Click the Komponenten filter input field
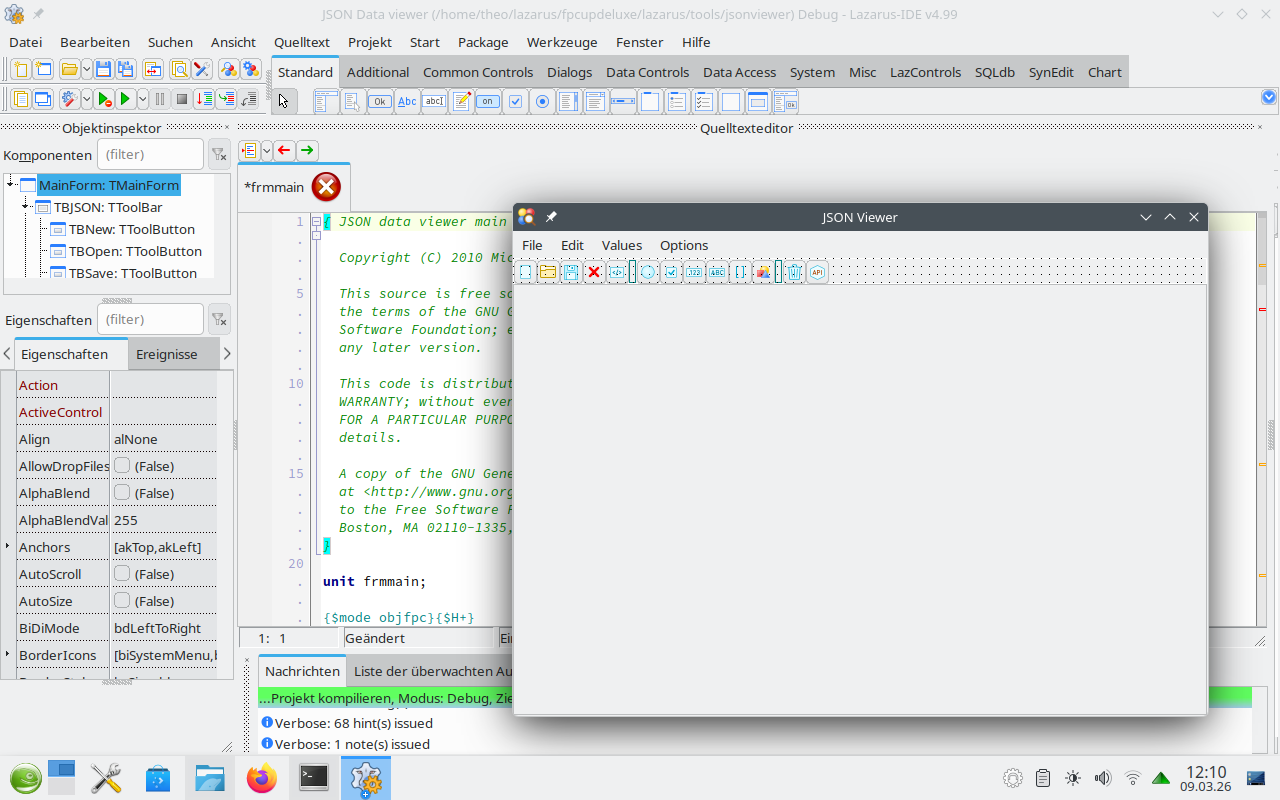 point(150,154)
